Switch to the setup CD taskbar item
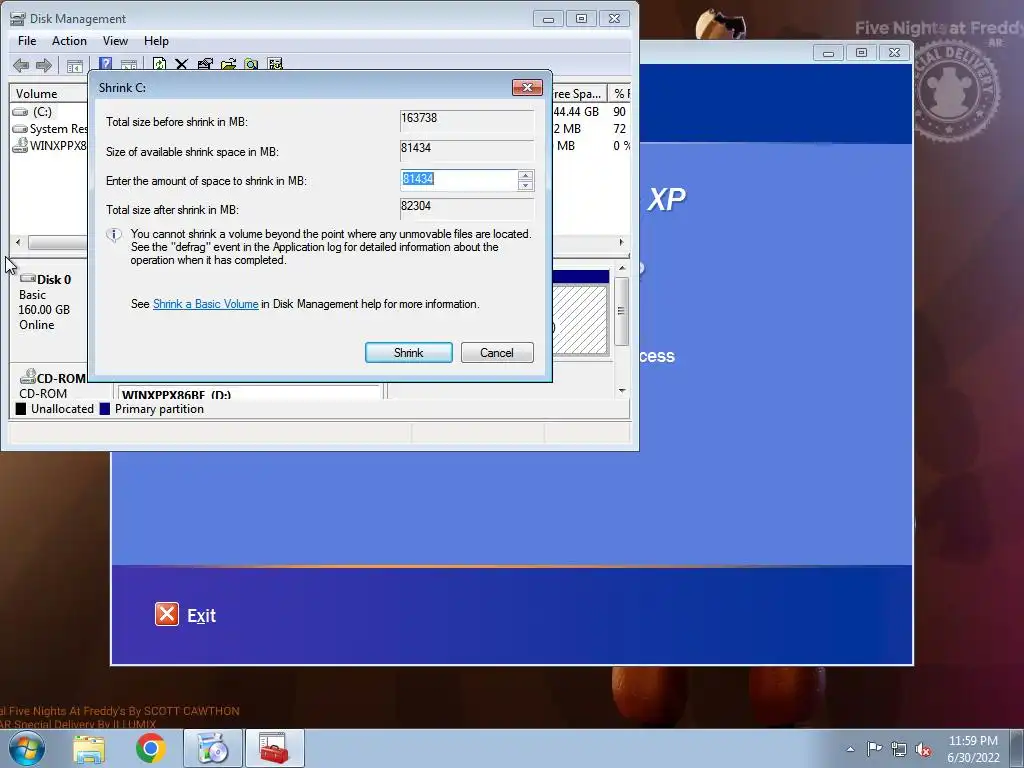The width and height of the screenshot is (1024, 768). (x=212, y=748)
